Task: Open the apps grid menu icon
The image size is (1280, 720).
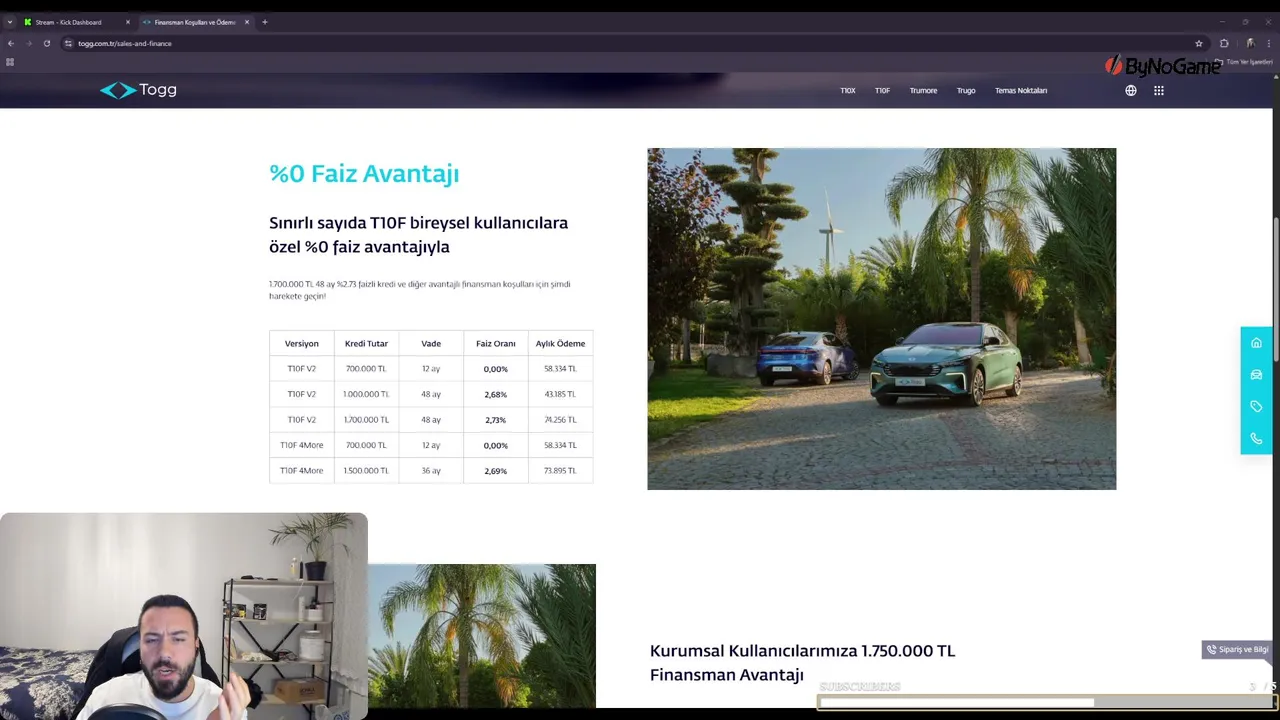Action: (1159, 90)
